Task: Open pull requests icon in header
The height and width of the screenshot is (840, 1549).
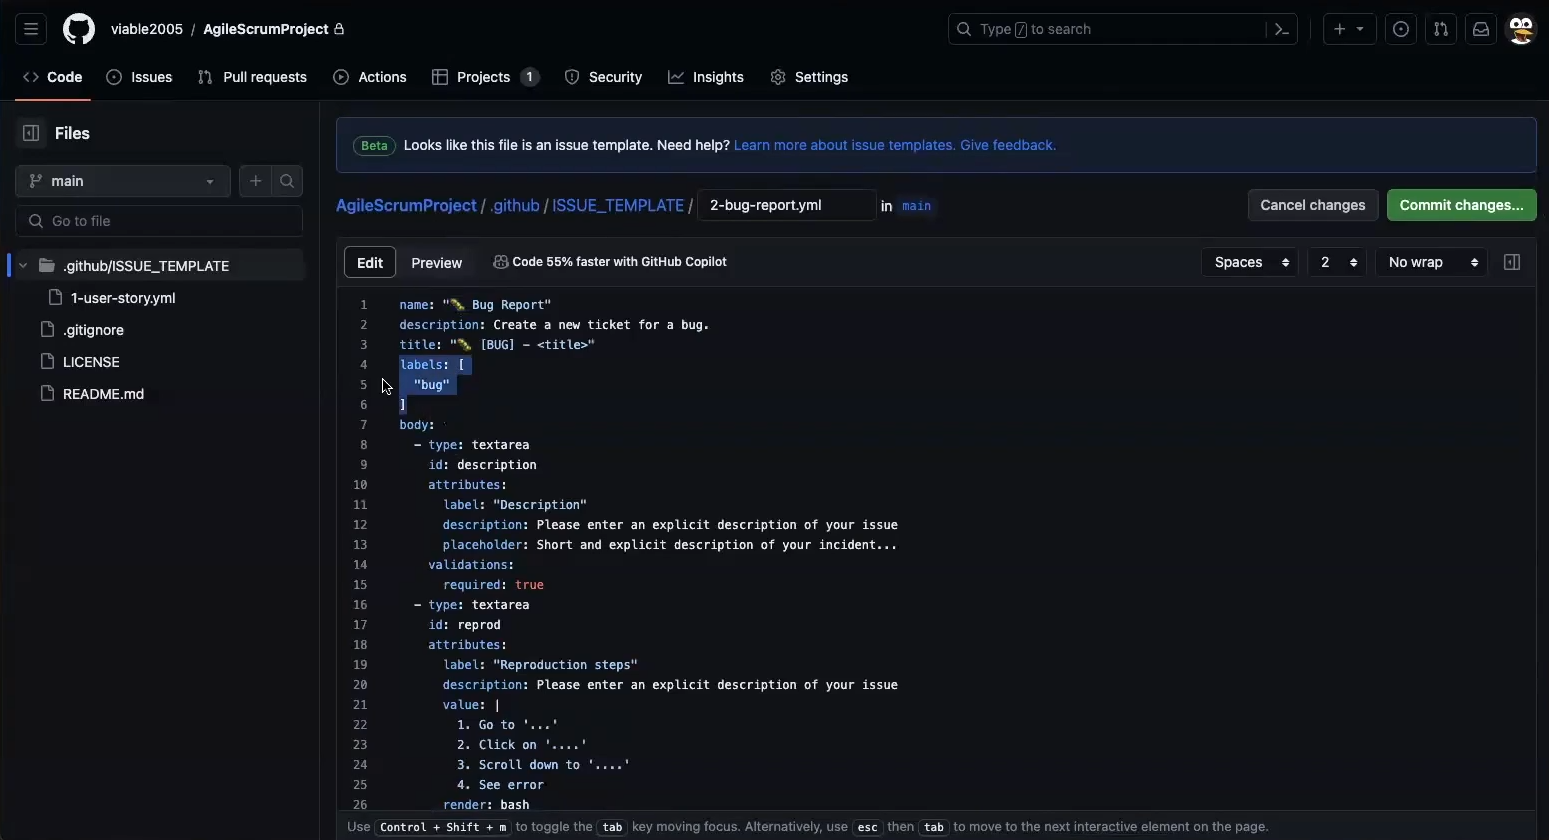Action: pyautogui.click(x=1441, y=29)
